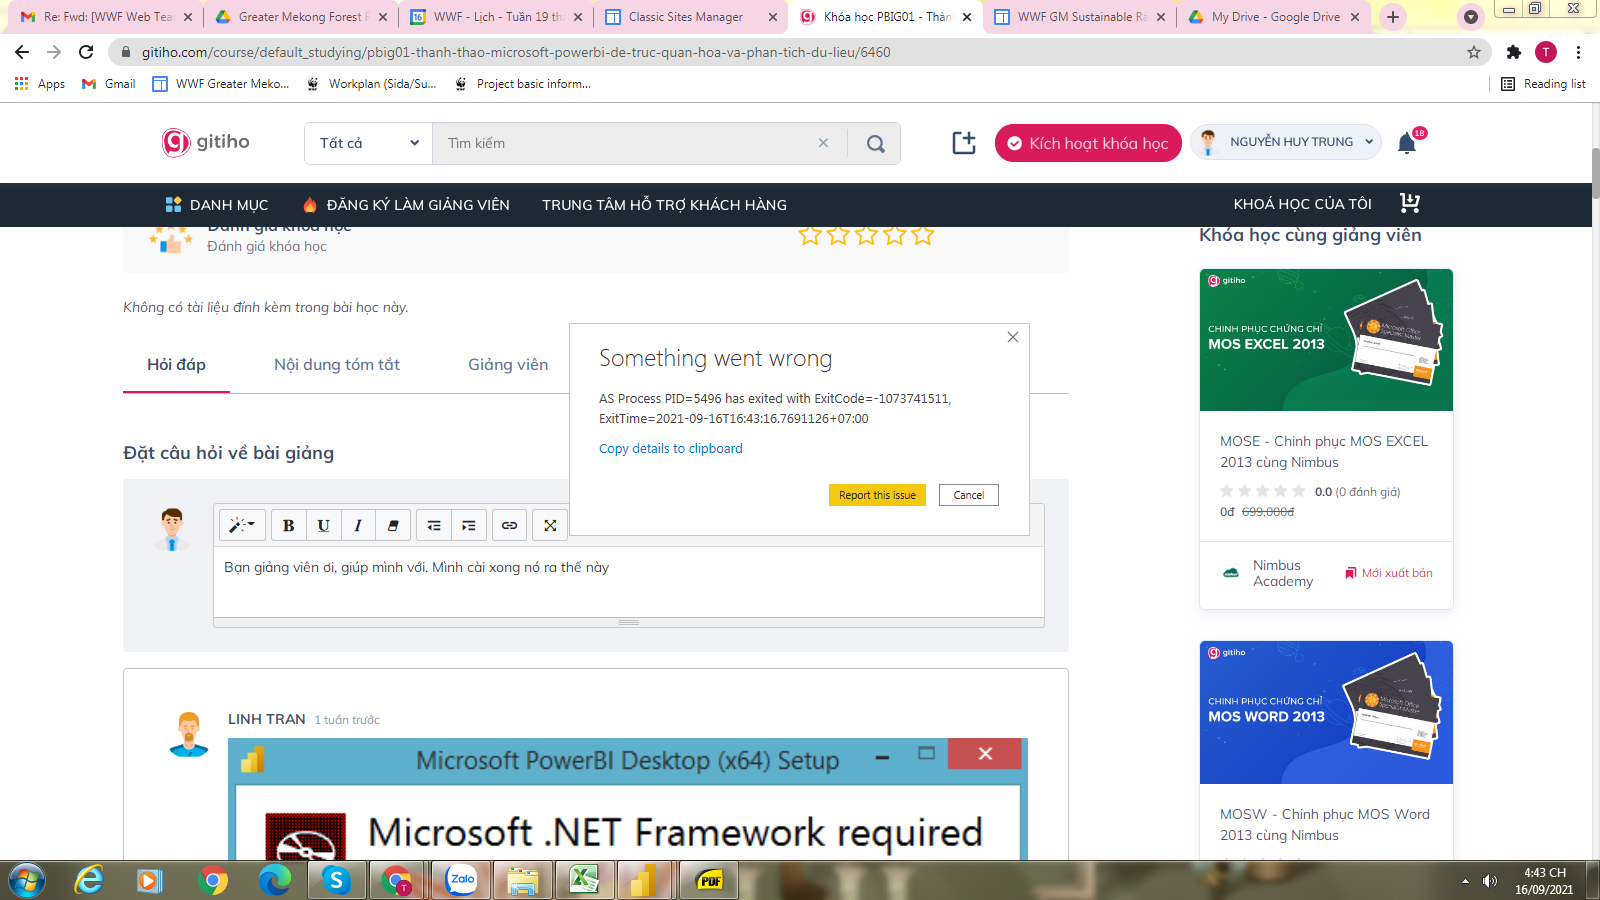Viewport: 1600px width, 900px height.
Task: Click 'Nimbus Academy' instructor link
Action: point(1283,573)
